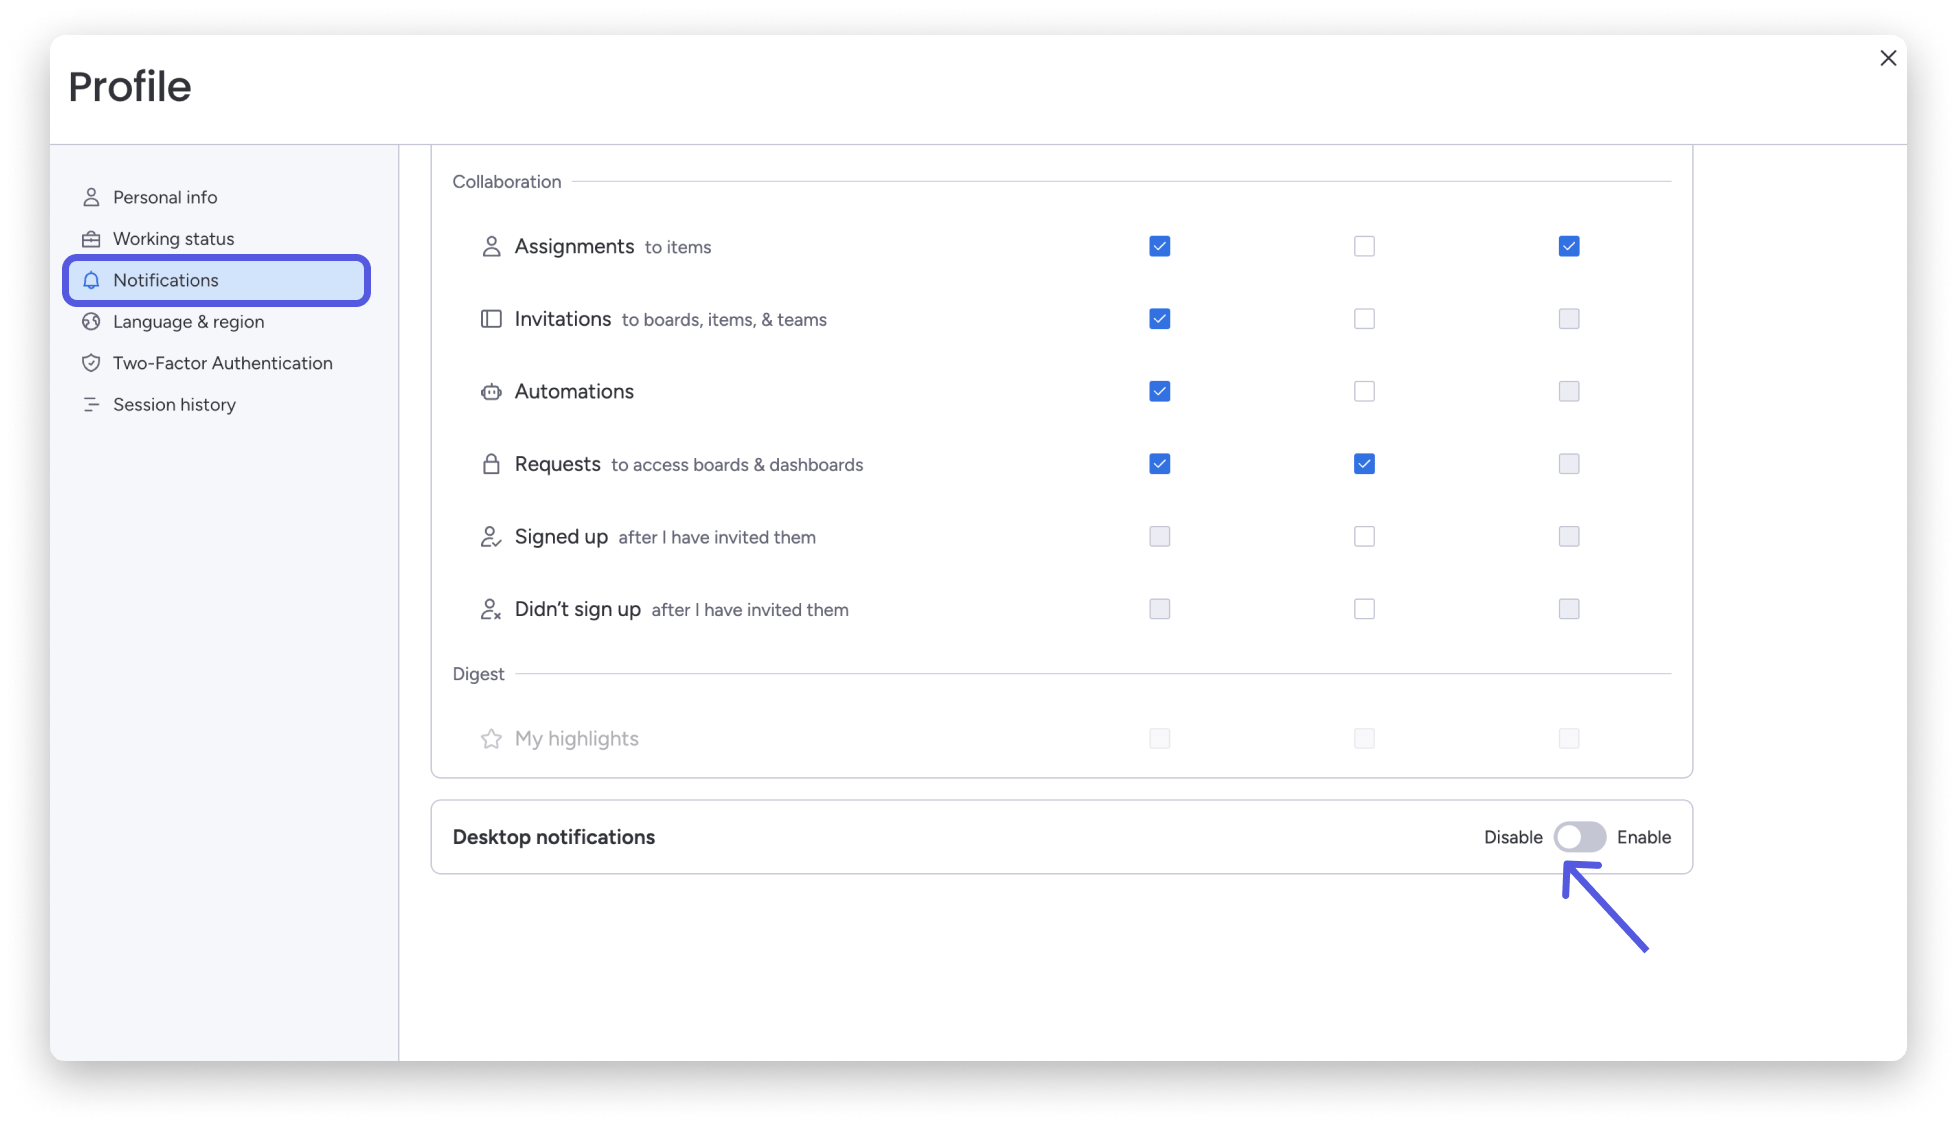The height and width of the screenshot is (1126, 1957).
Task: Open Personal info settings
Action: 165,197
